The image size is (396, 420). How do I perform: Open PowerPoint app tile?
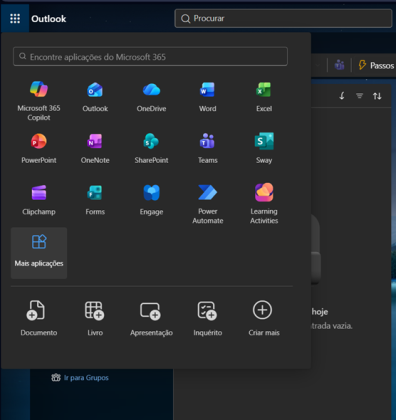click(39, 149)
